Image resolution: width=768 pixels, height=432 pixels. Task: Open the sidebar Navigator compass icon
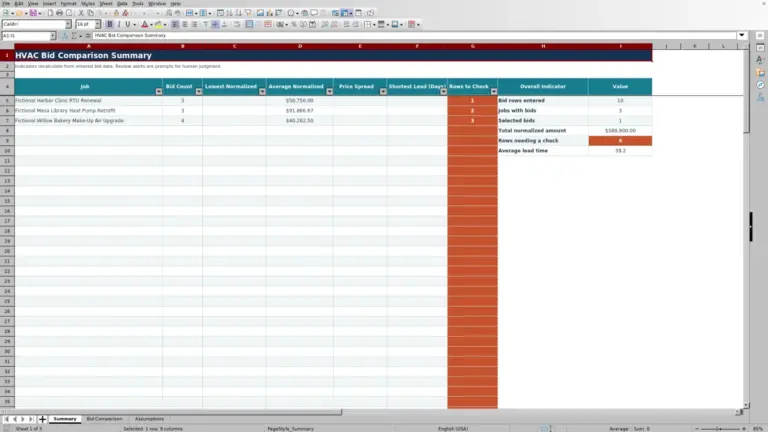(x=760, y=85)
